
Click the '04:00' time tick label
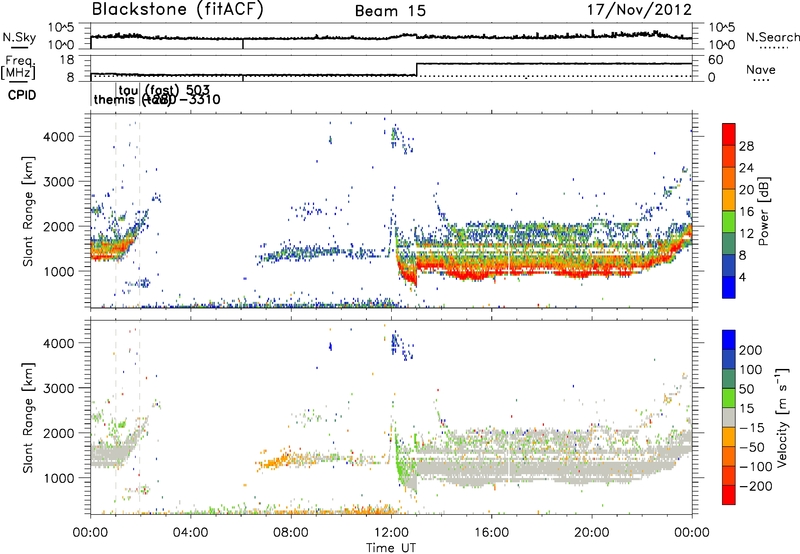(x=191, y=533)
